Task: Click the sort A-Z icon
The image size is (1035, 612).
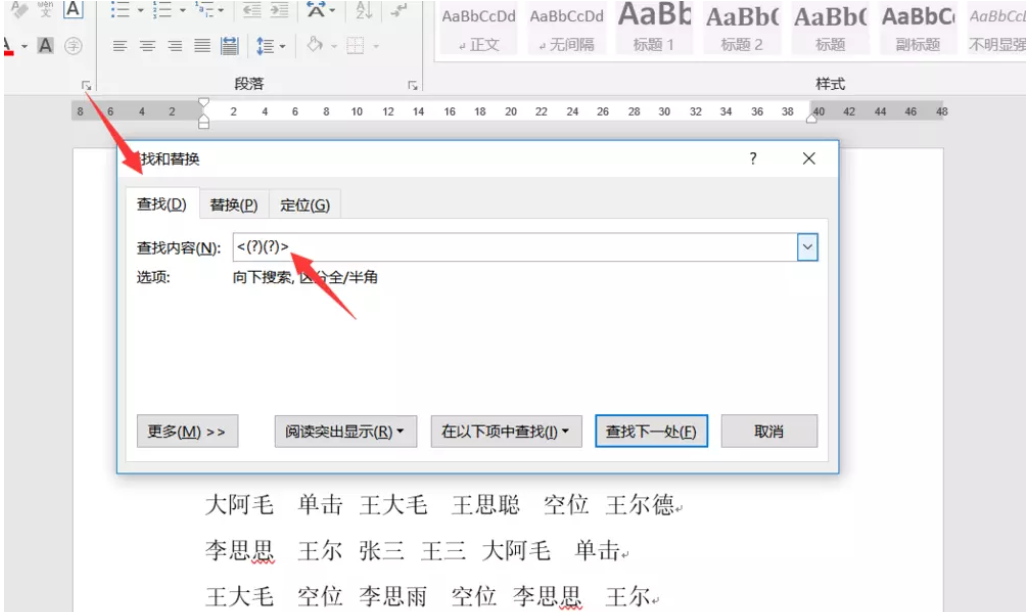Action: coord(364,10)
